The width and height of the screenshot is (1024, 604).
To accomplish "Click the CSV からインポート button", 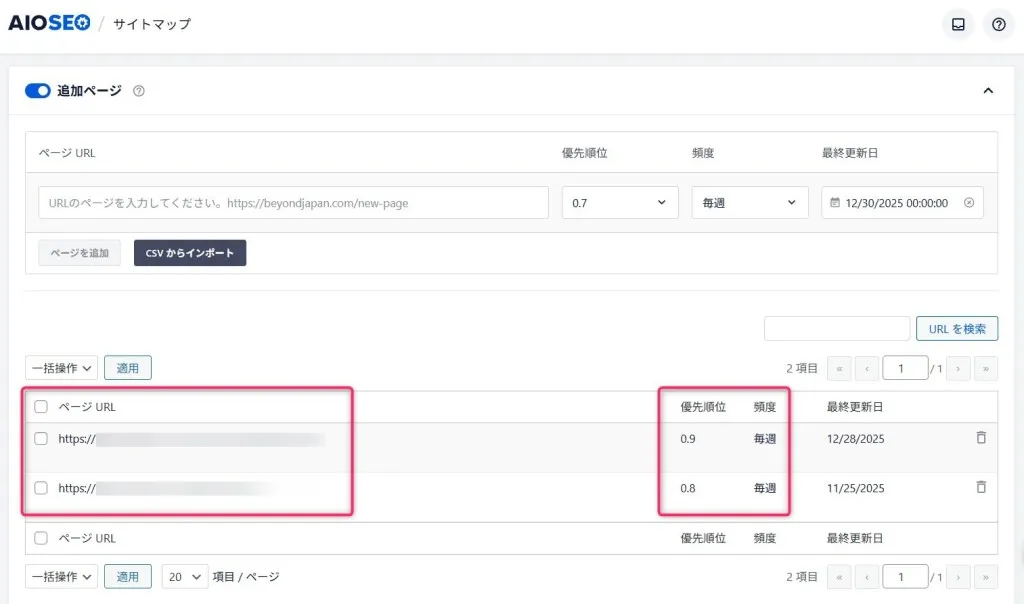I will [x=190, y=253].
